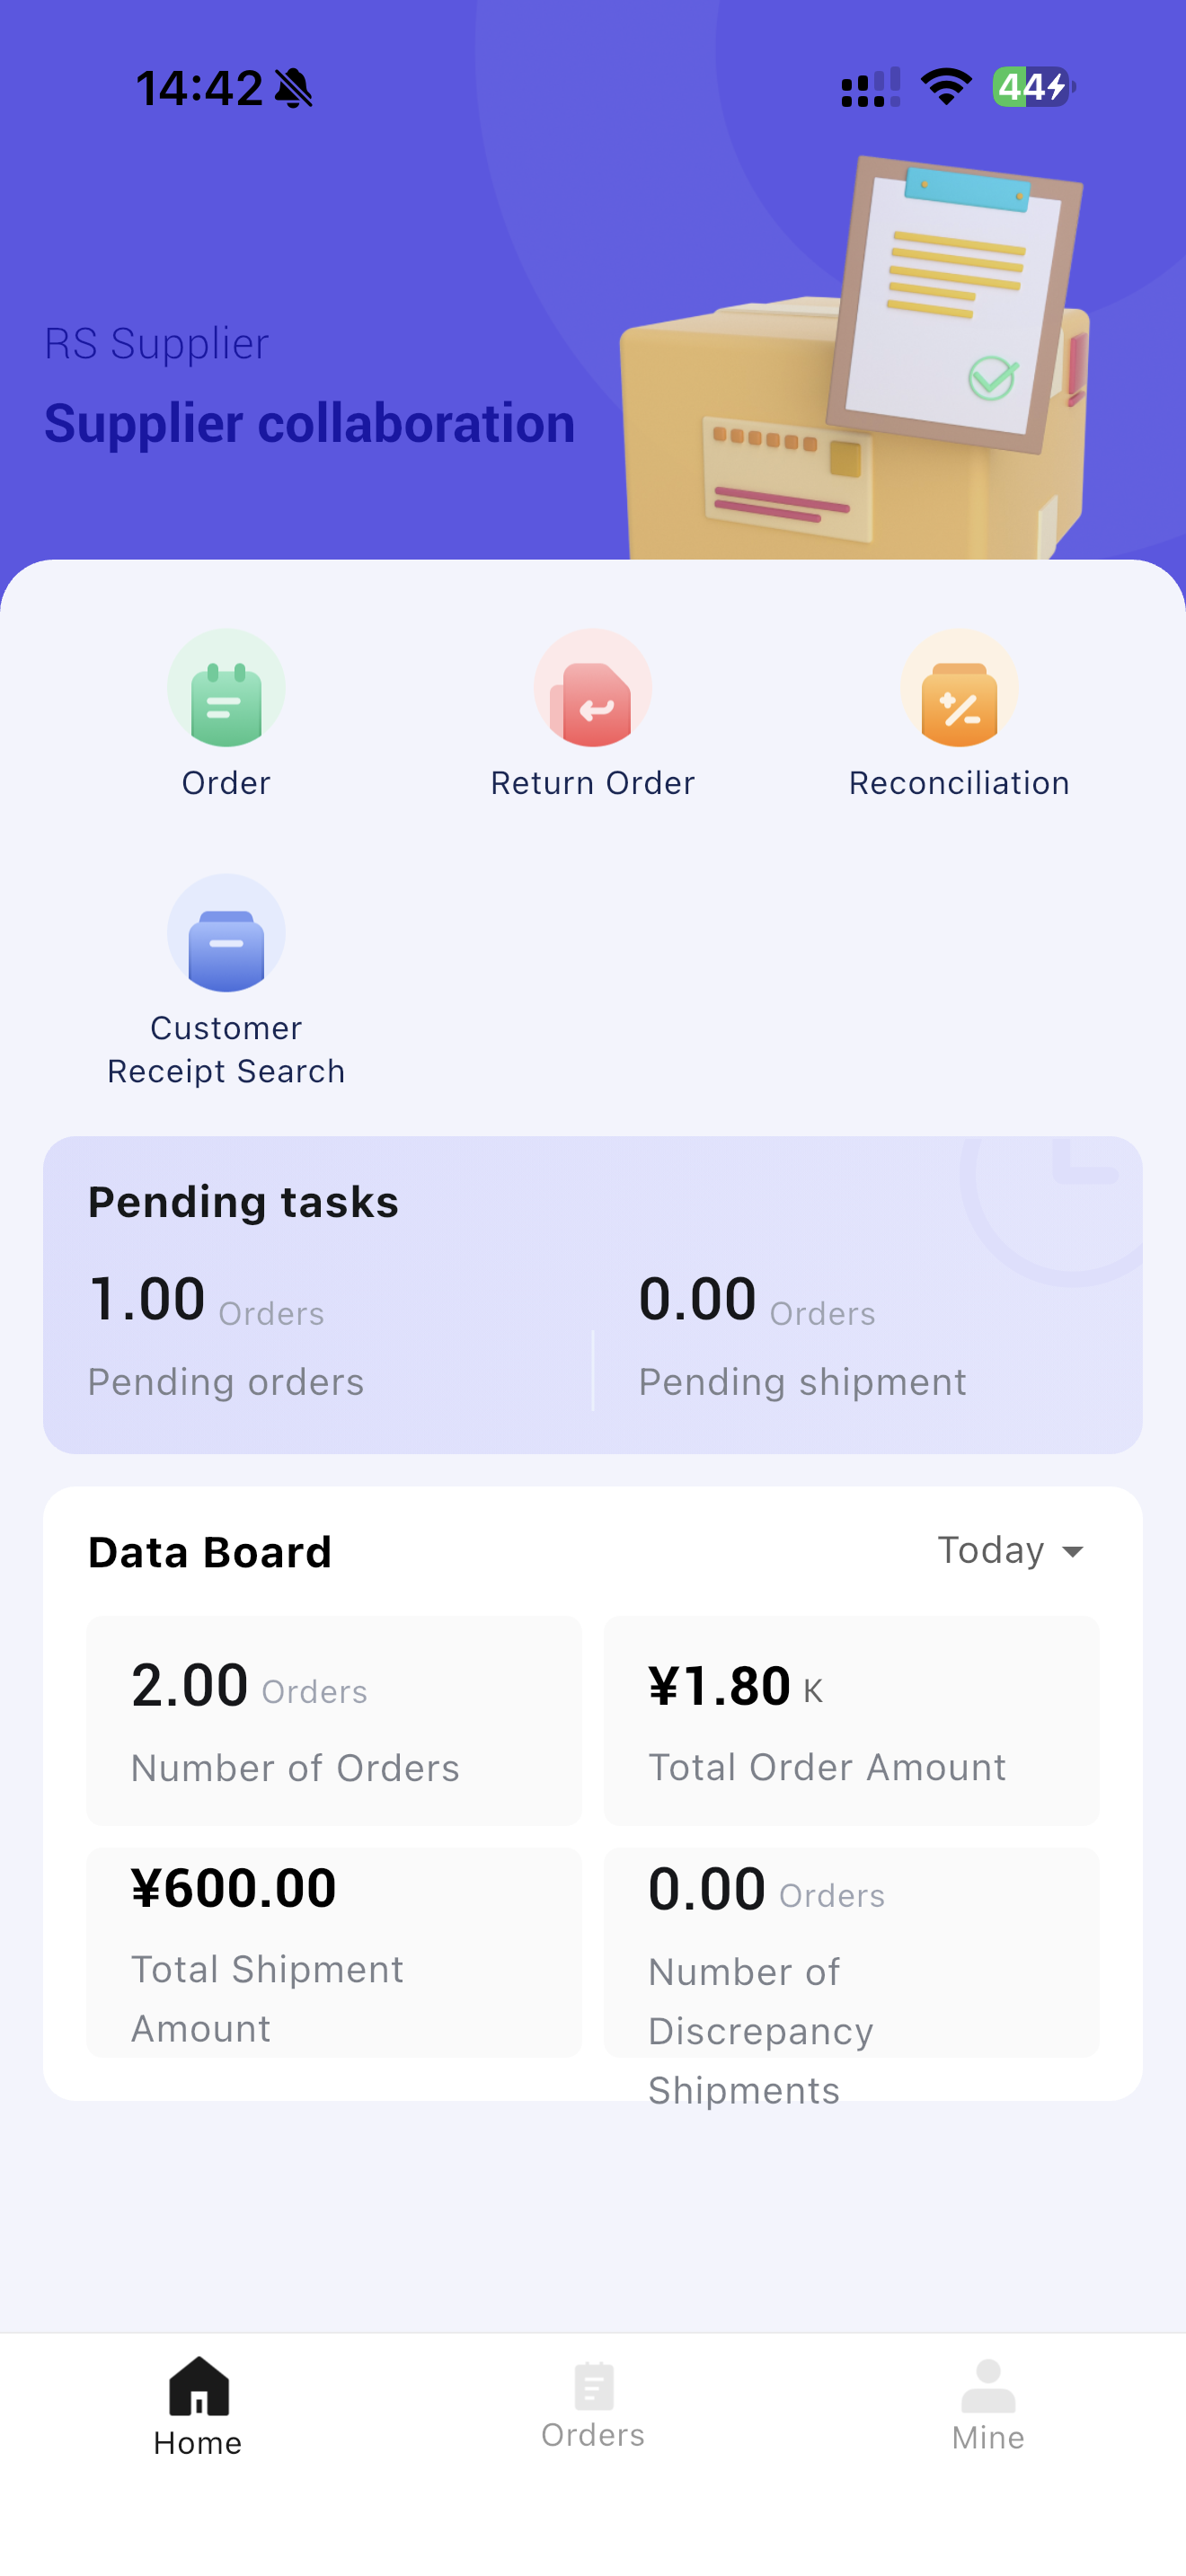Tap the Mine profile icon

tap(988, 2386)
